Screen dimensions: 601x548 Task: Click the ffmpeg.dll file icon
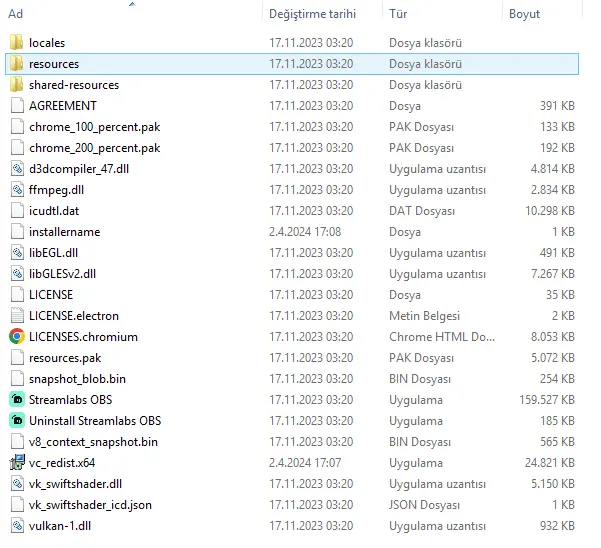17,190
